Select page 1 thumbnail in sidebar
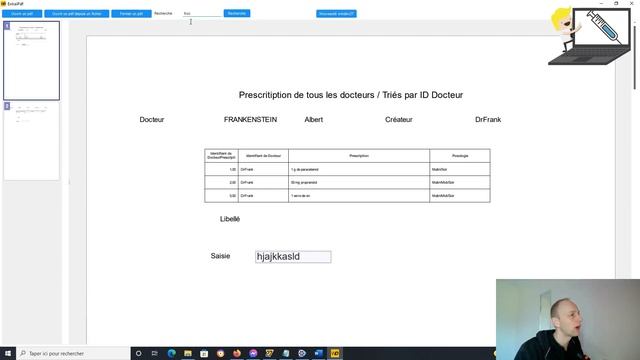640x360 pixels. pos(31,60)
